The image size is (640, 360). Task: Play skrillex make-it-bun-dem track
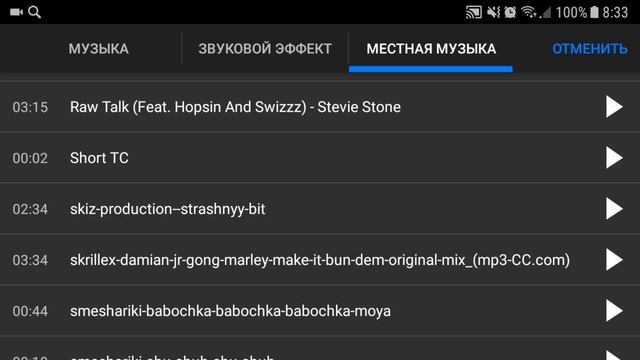pos(614,260)
